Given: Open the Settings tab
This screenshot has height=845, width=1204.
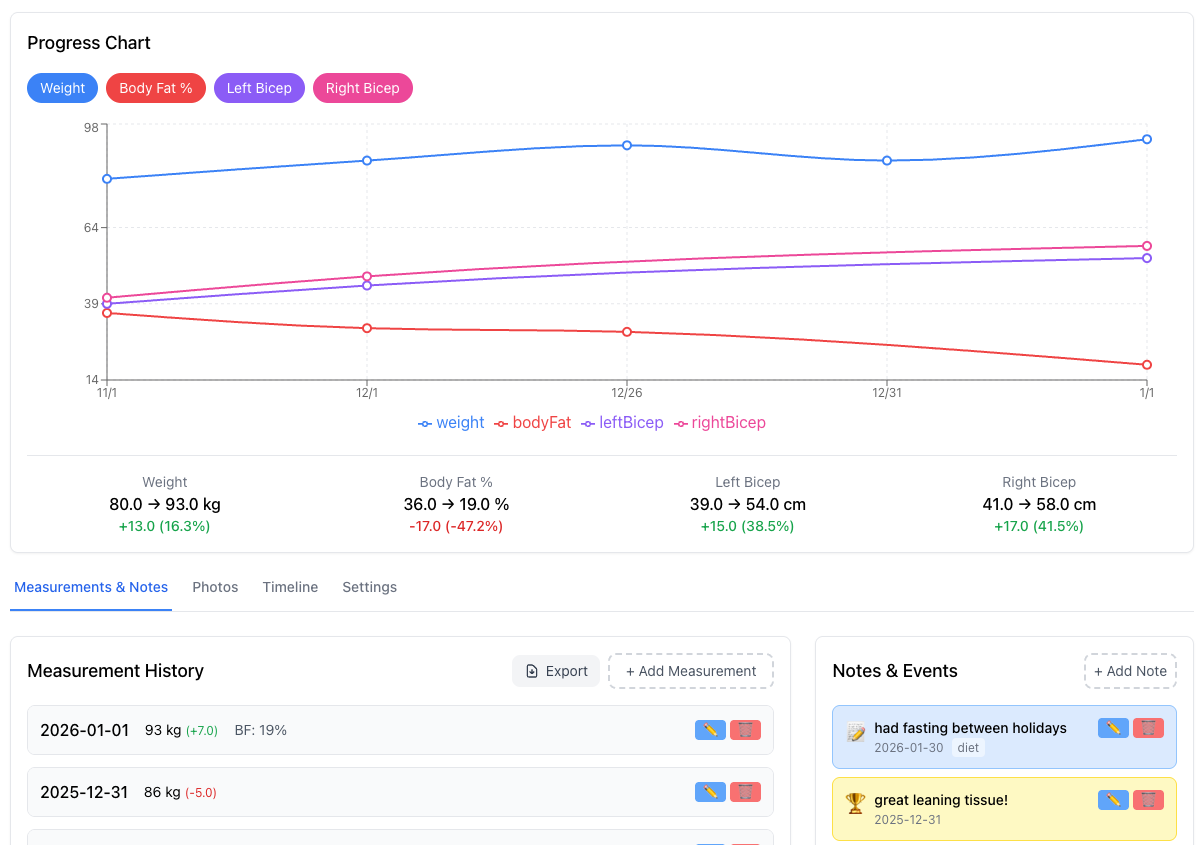Looking at the screenshot, I should 369,587.
